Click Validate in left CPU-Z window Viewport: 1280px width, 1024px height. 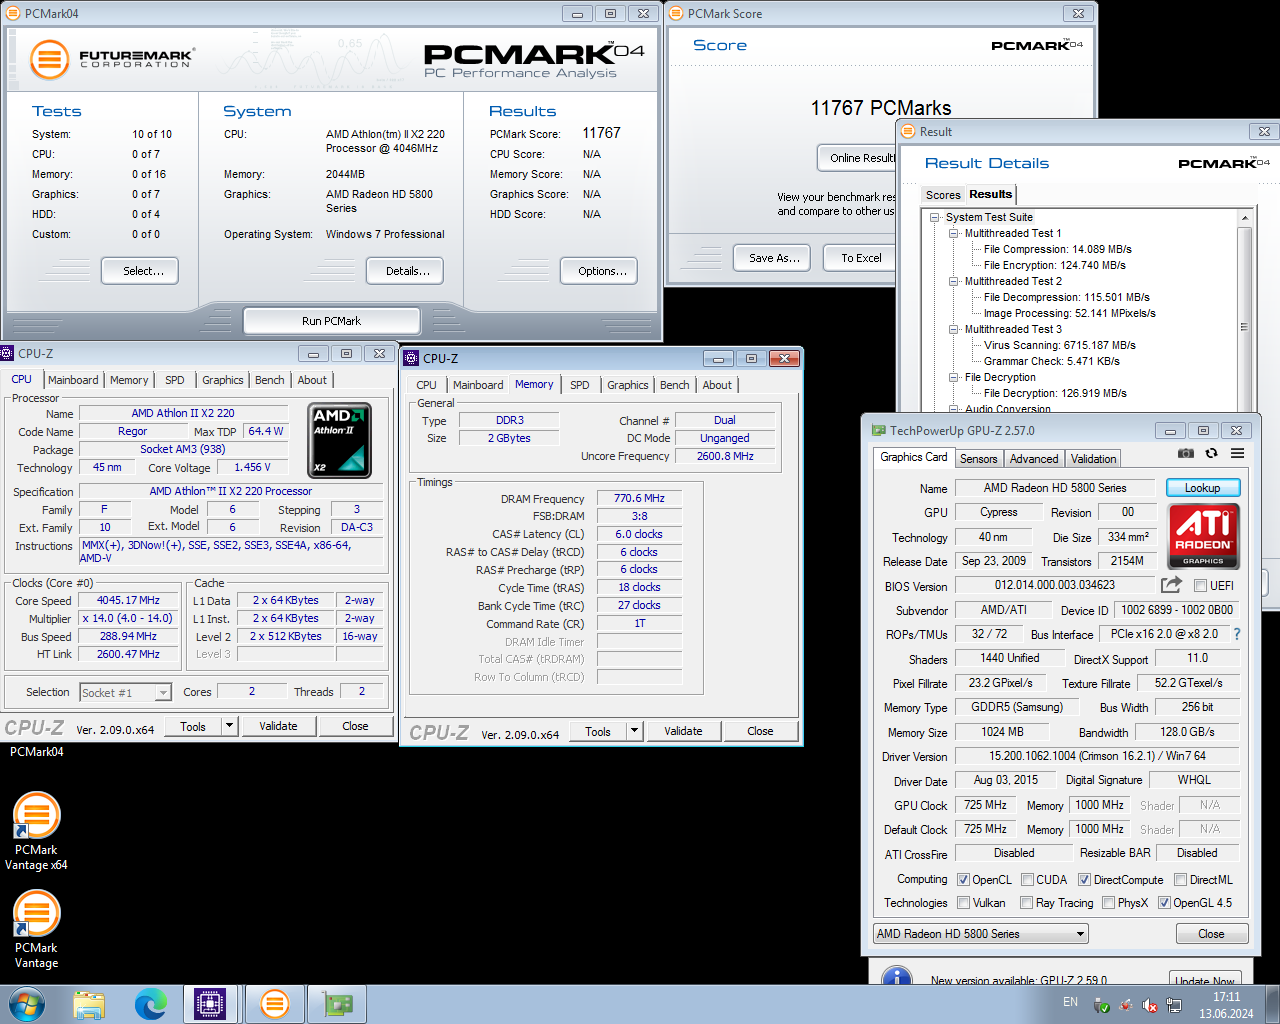pyautogui.click(x=278, y=726)
